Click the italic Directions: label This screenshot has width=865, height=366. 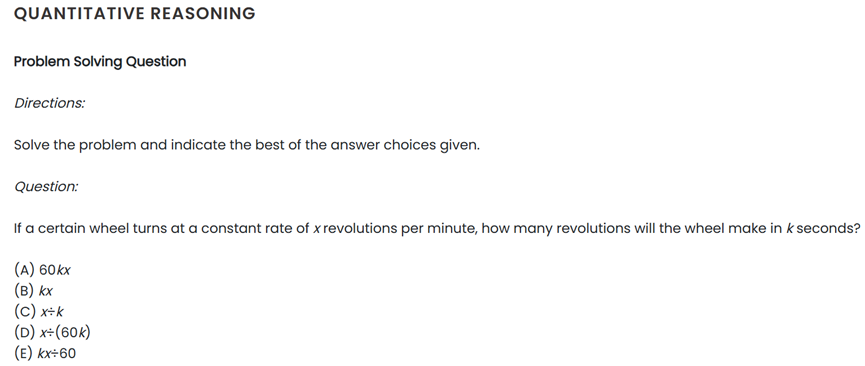pyautogui.click(x=50, y=103)
